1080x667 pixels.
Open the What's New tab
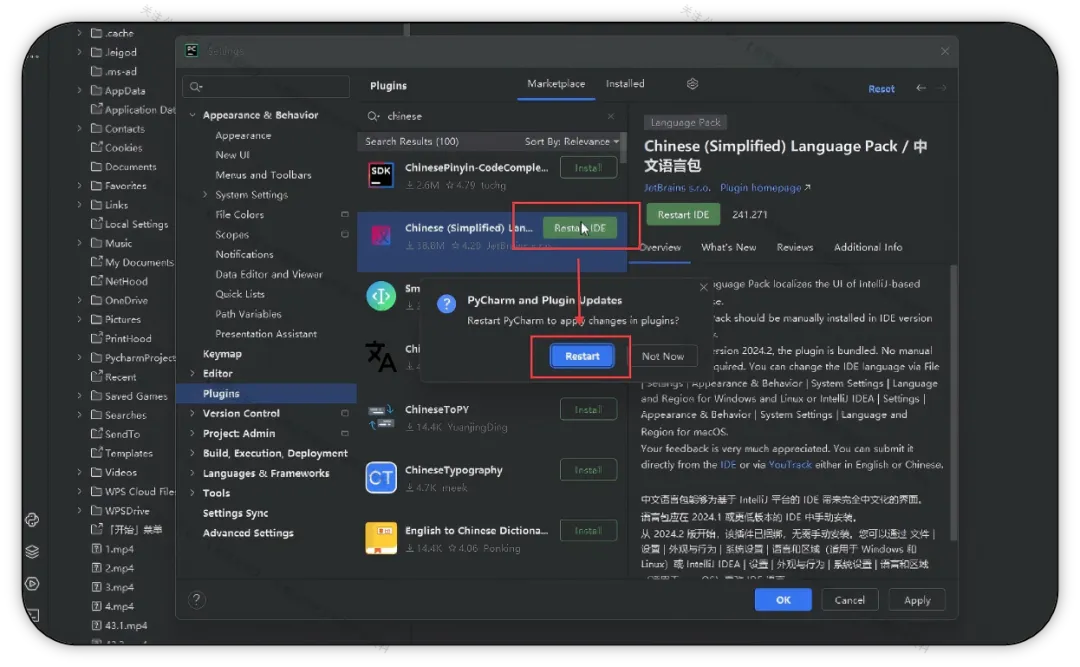coord(728,247)
